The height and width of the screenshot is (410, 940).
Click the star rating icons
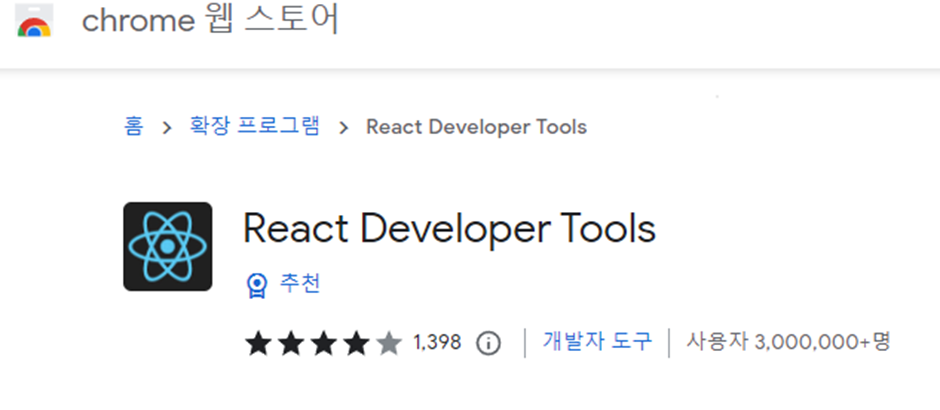click(x=323, y=343)
